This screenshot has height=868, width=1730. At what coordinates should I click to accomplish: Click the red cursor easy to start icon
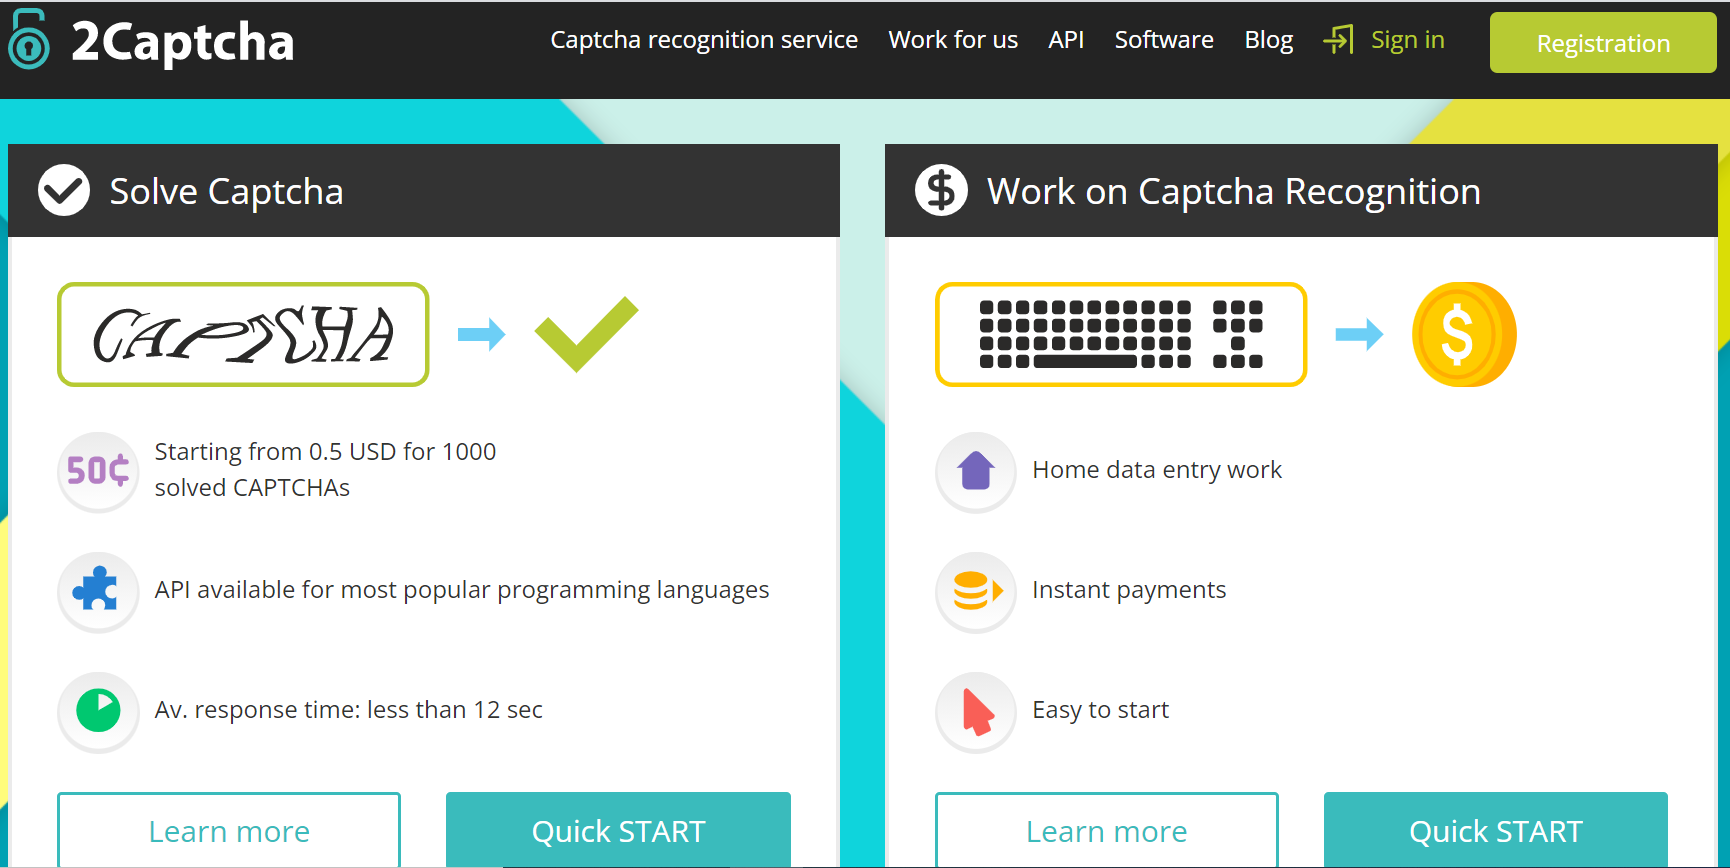click(975, 711)
